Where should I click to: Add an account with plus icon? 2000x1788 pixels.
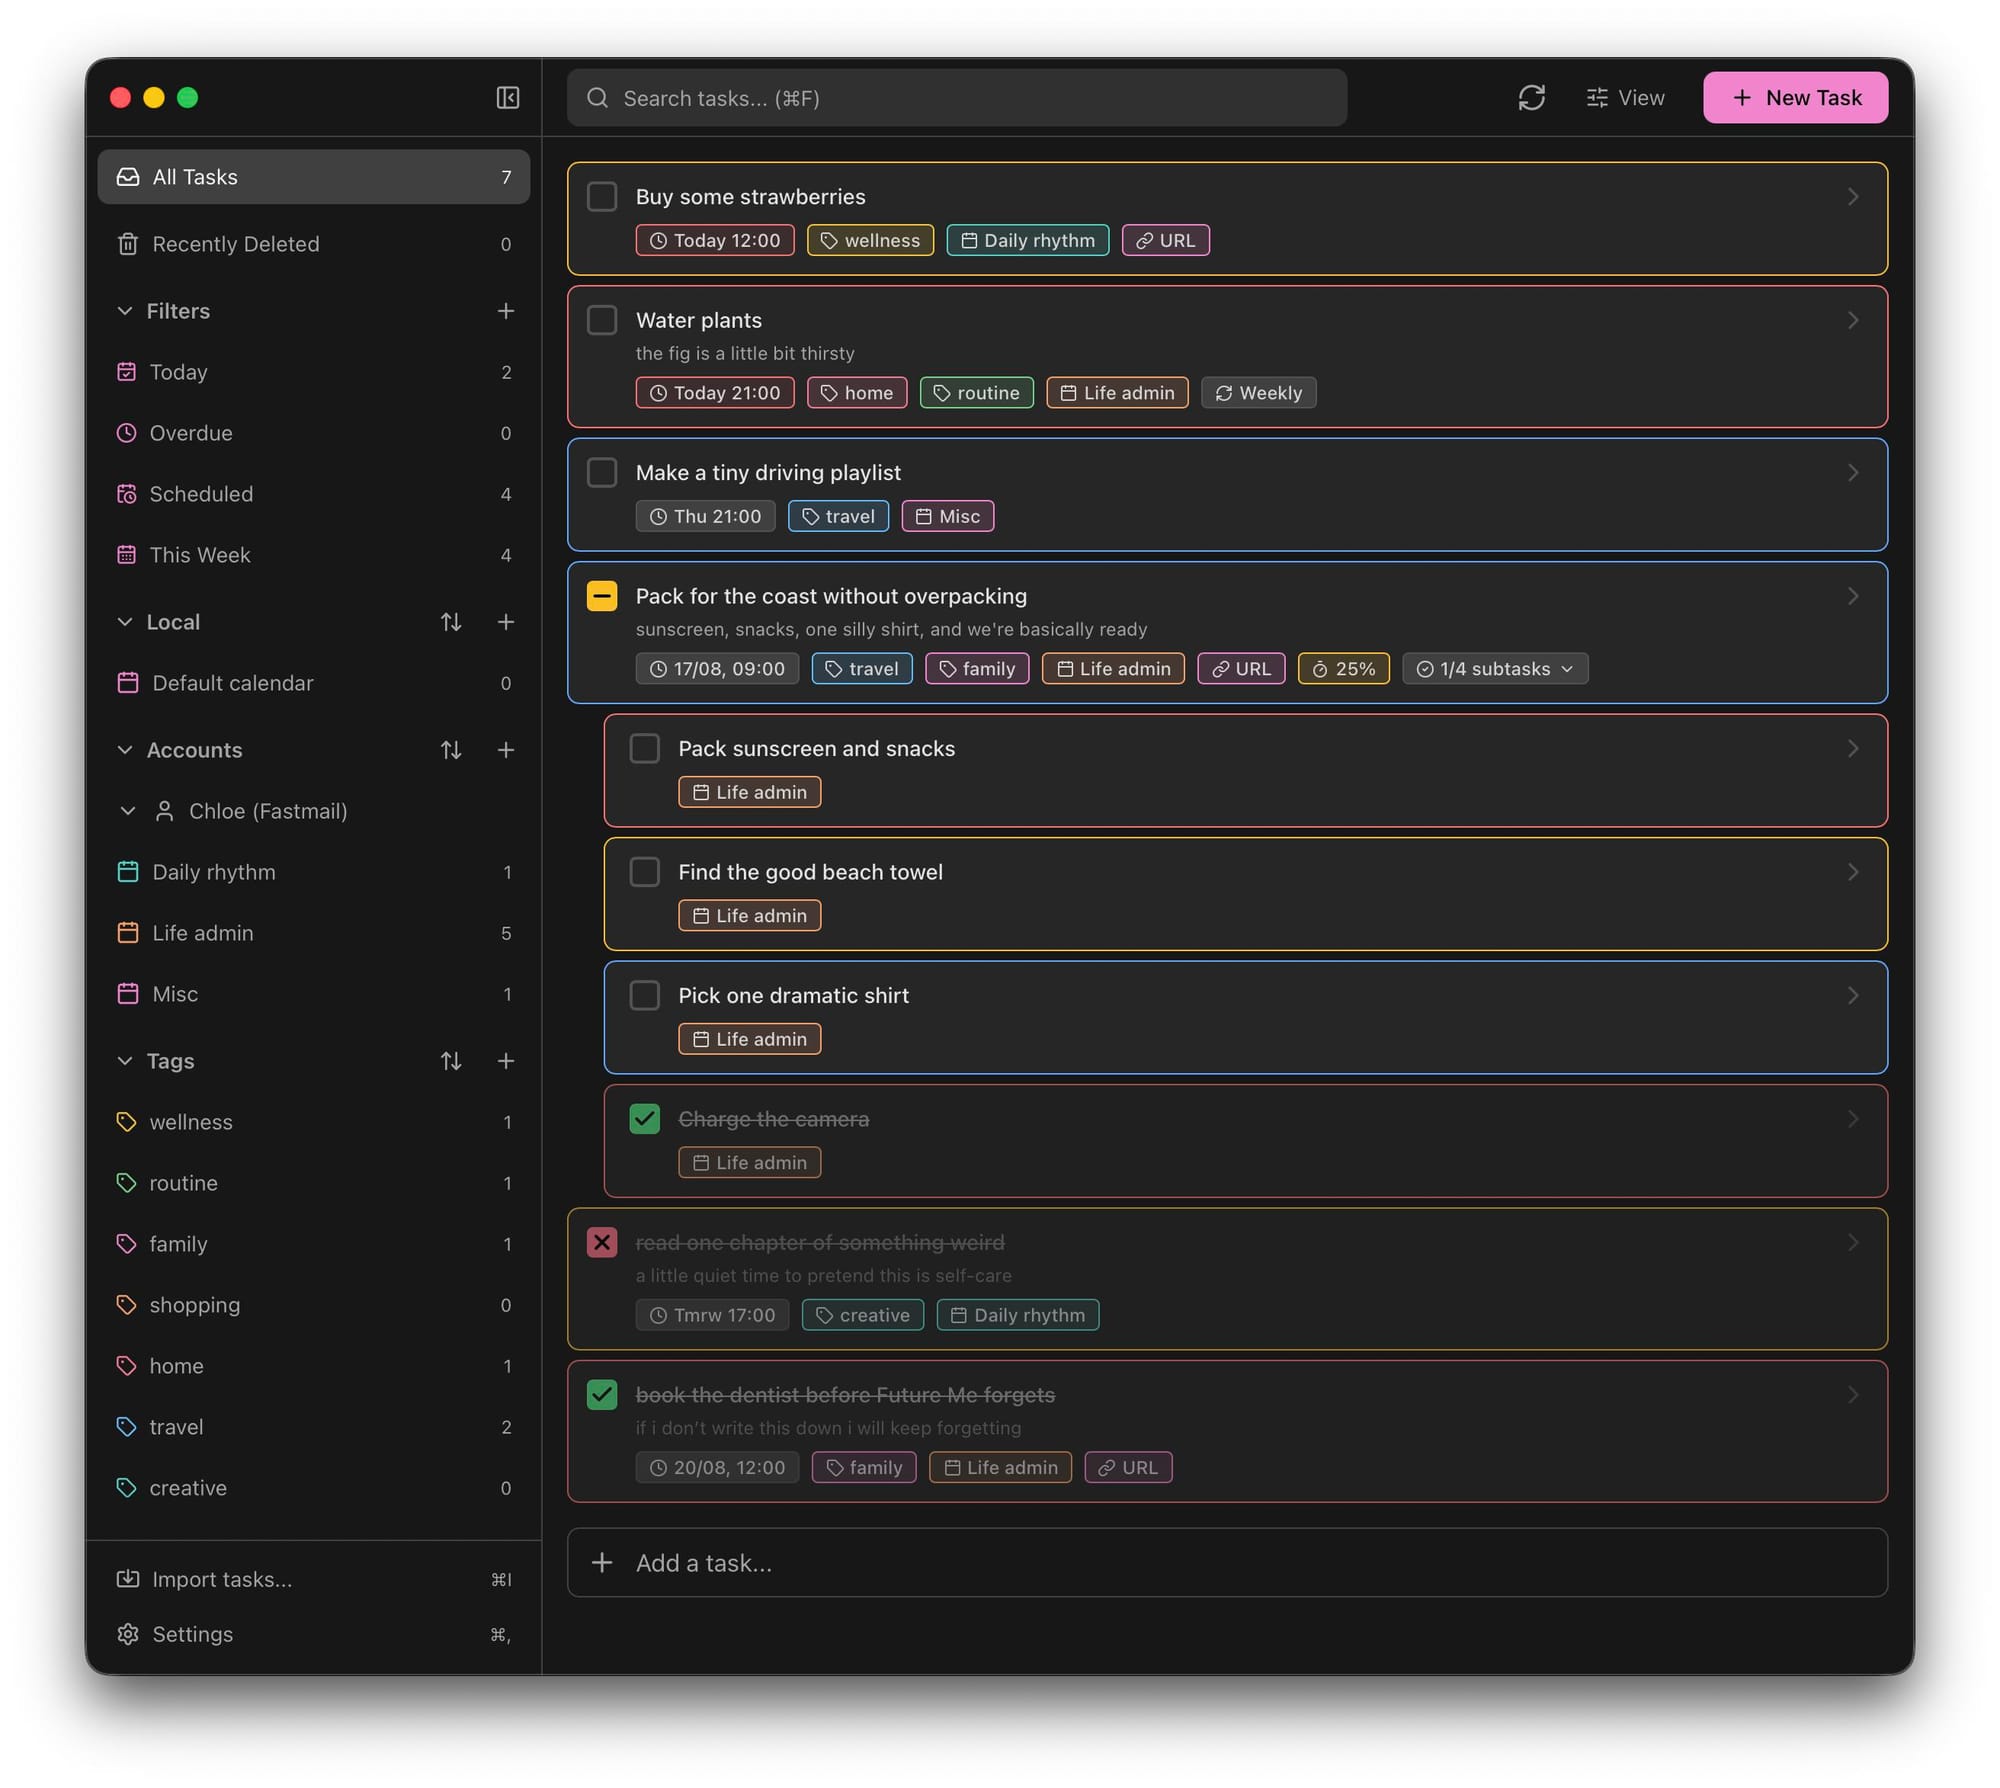506,750
